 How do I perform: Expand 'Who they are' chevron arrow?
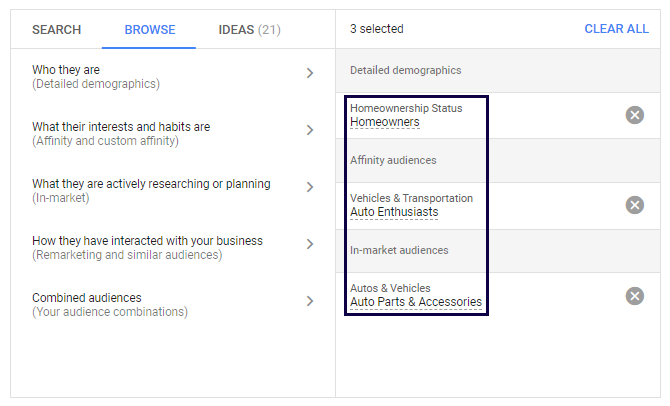coord(310,73)
